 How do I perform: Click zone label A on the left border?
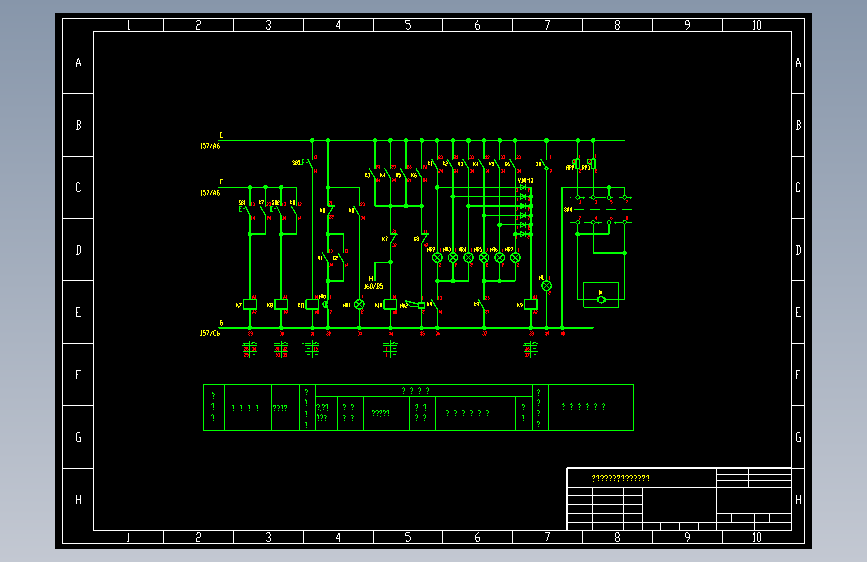pyautogui.click(x=79, y=63)
